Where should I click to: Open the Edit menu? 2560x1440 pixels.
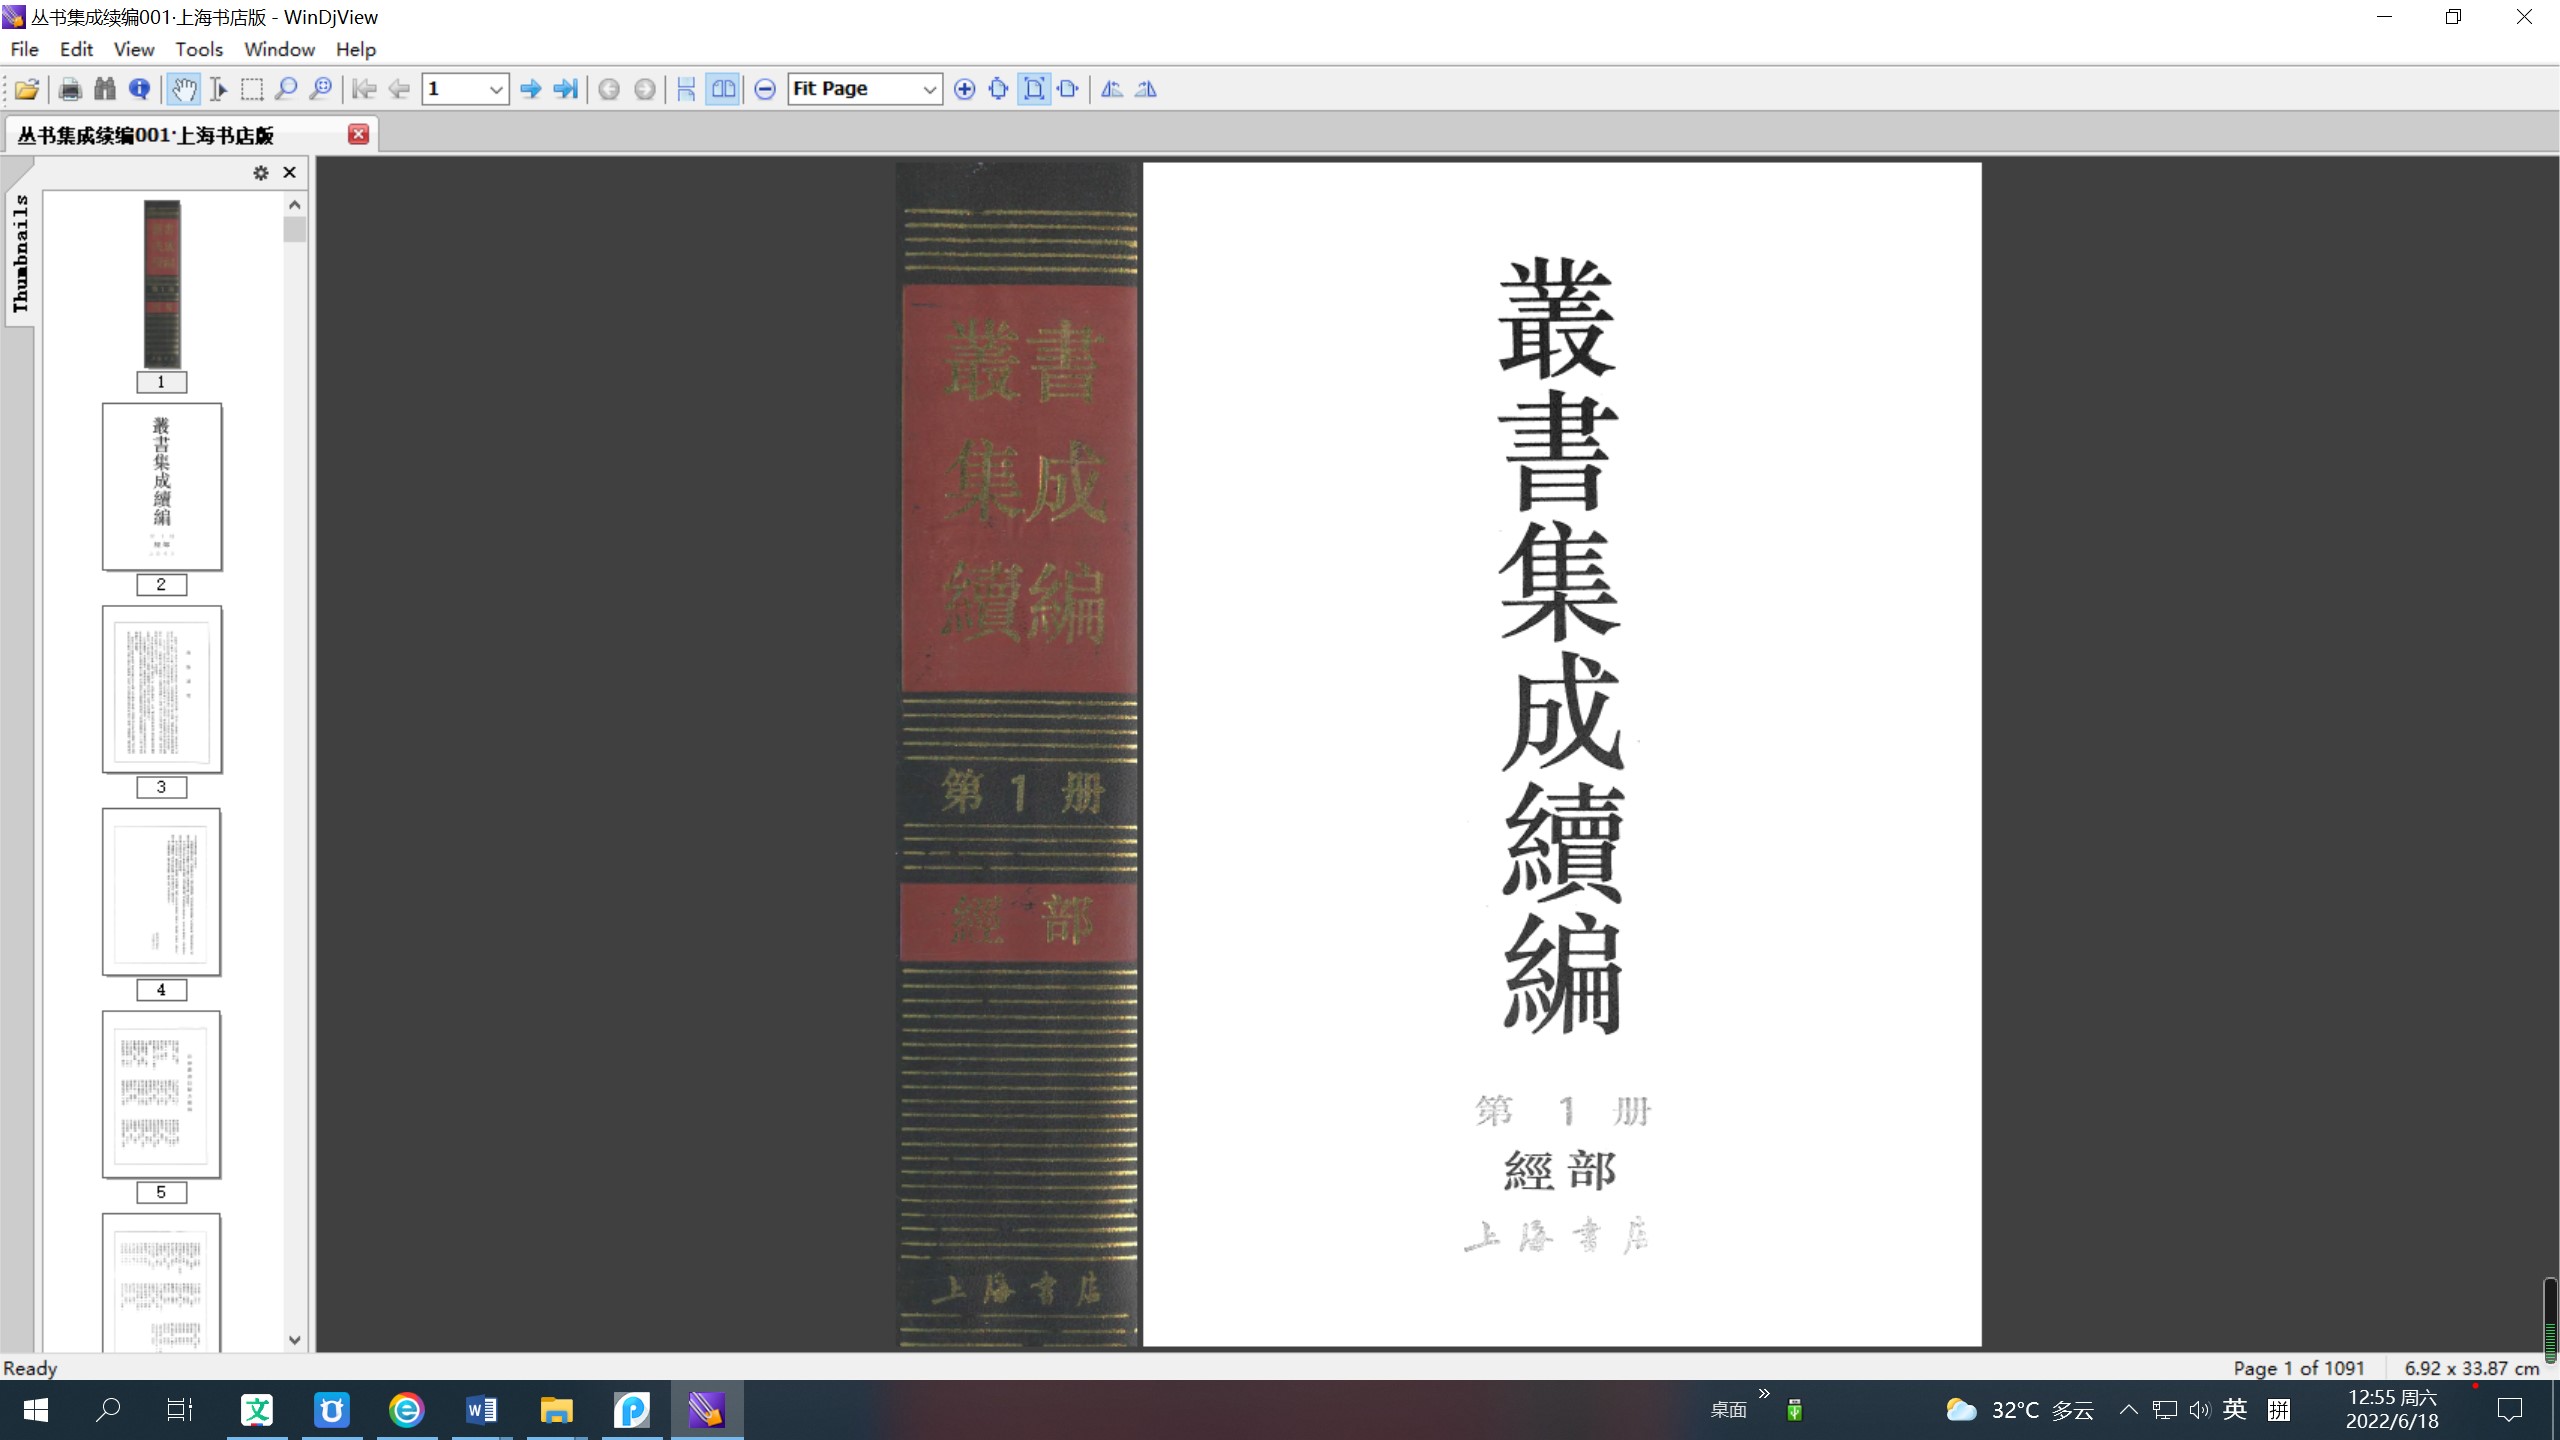[76, 49]
